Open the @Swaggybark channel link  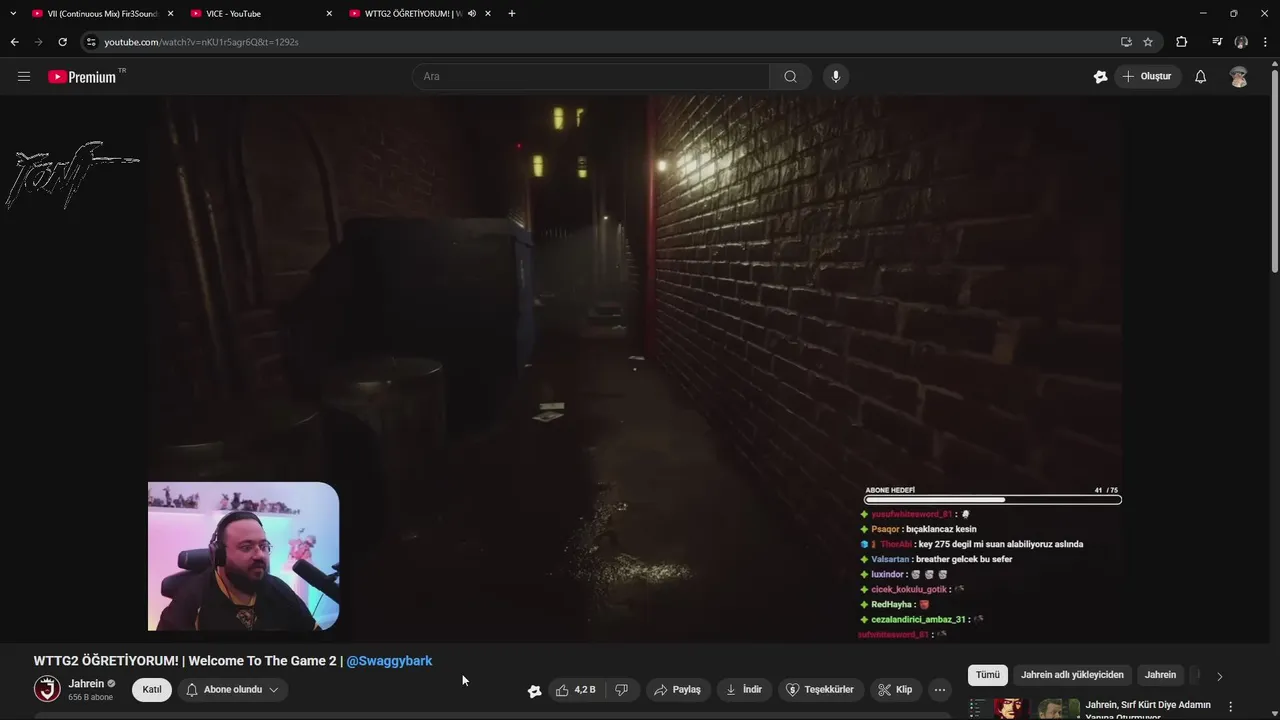click(x=389, y=661)
